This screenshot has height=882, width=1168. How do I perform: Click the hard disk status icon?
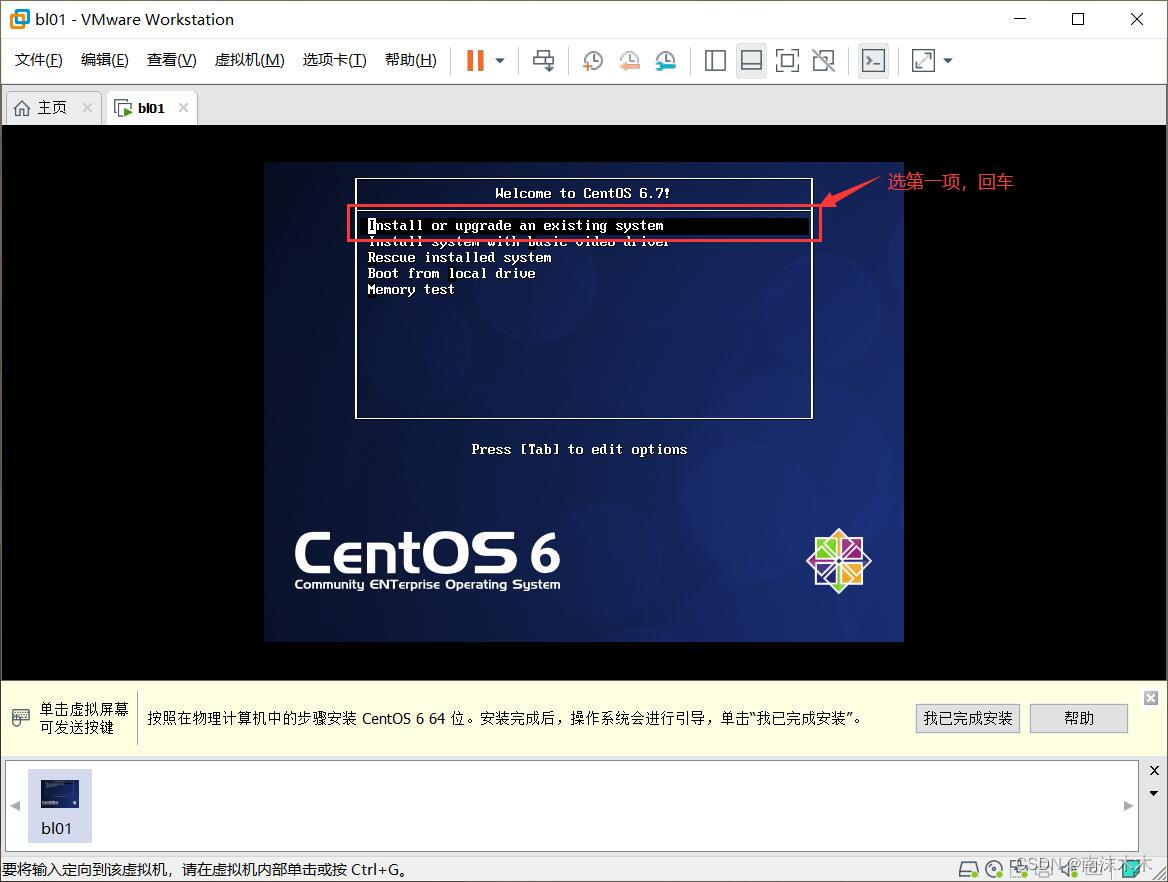(968, 869)
